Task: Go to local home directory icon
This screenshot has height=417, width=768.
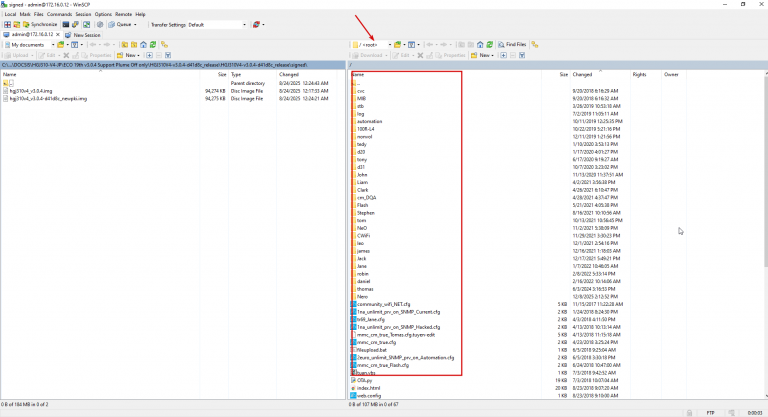Action: (x=144, y=45)
